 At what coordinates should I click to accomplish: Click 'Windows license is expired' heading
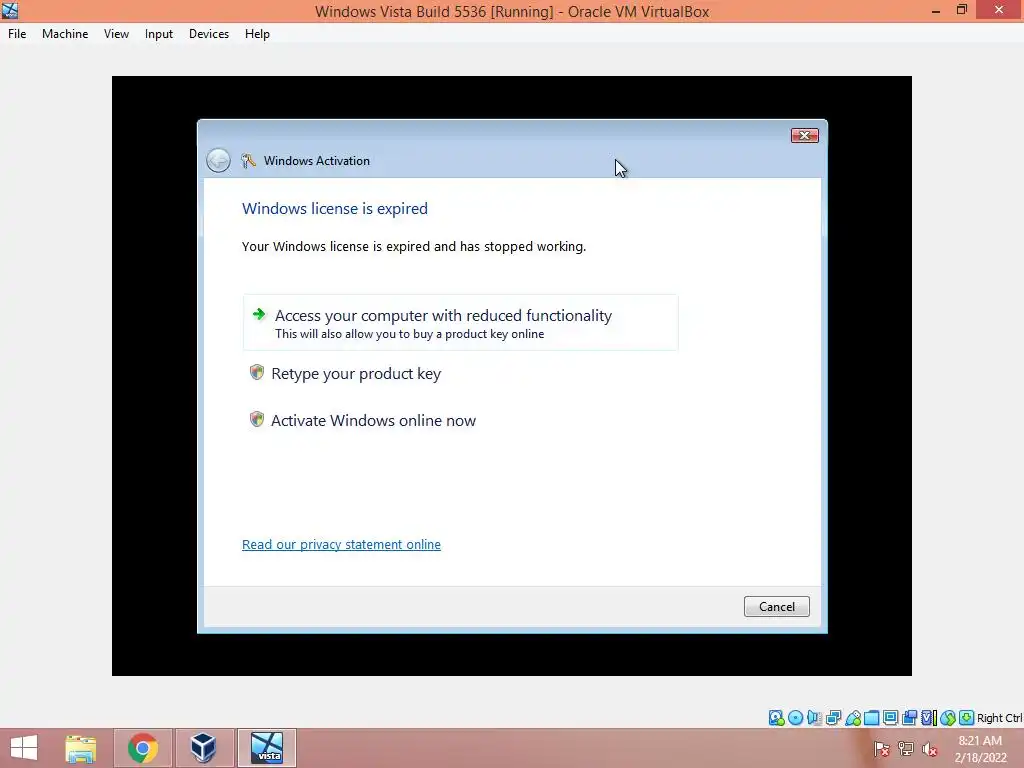[335, 208]
